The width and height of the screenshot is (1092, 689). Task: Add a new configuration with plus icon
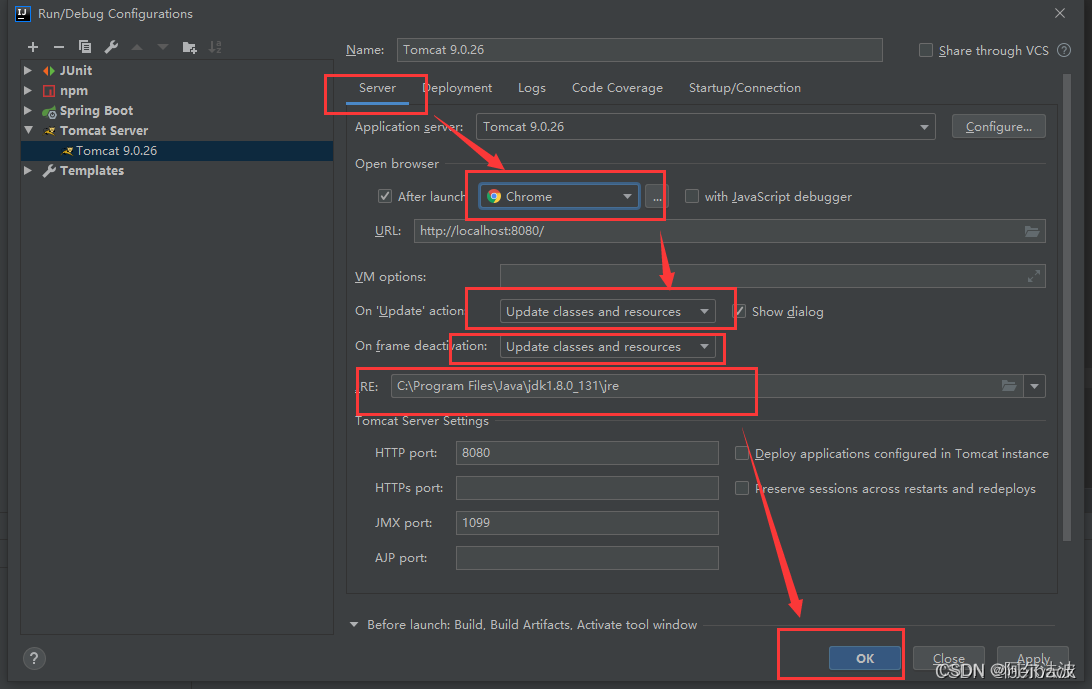(33, 47)
